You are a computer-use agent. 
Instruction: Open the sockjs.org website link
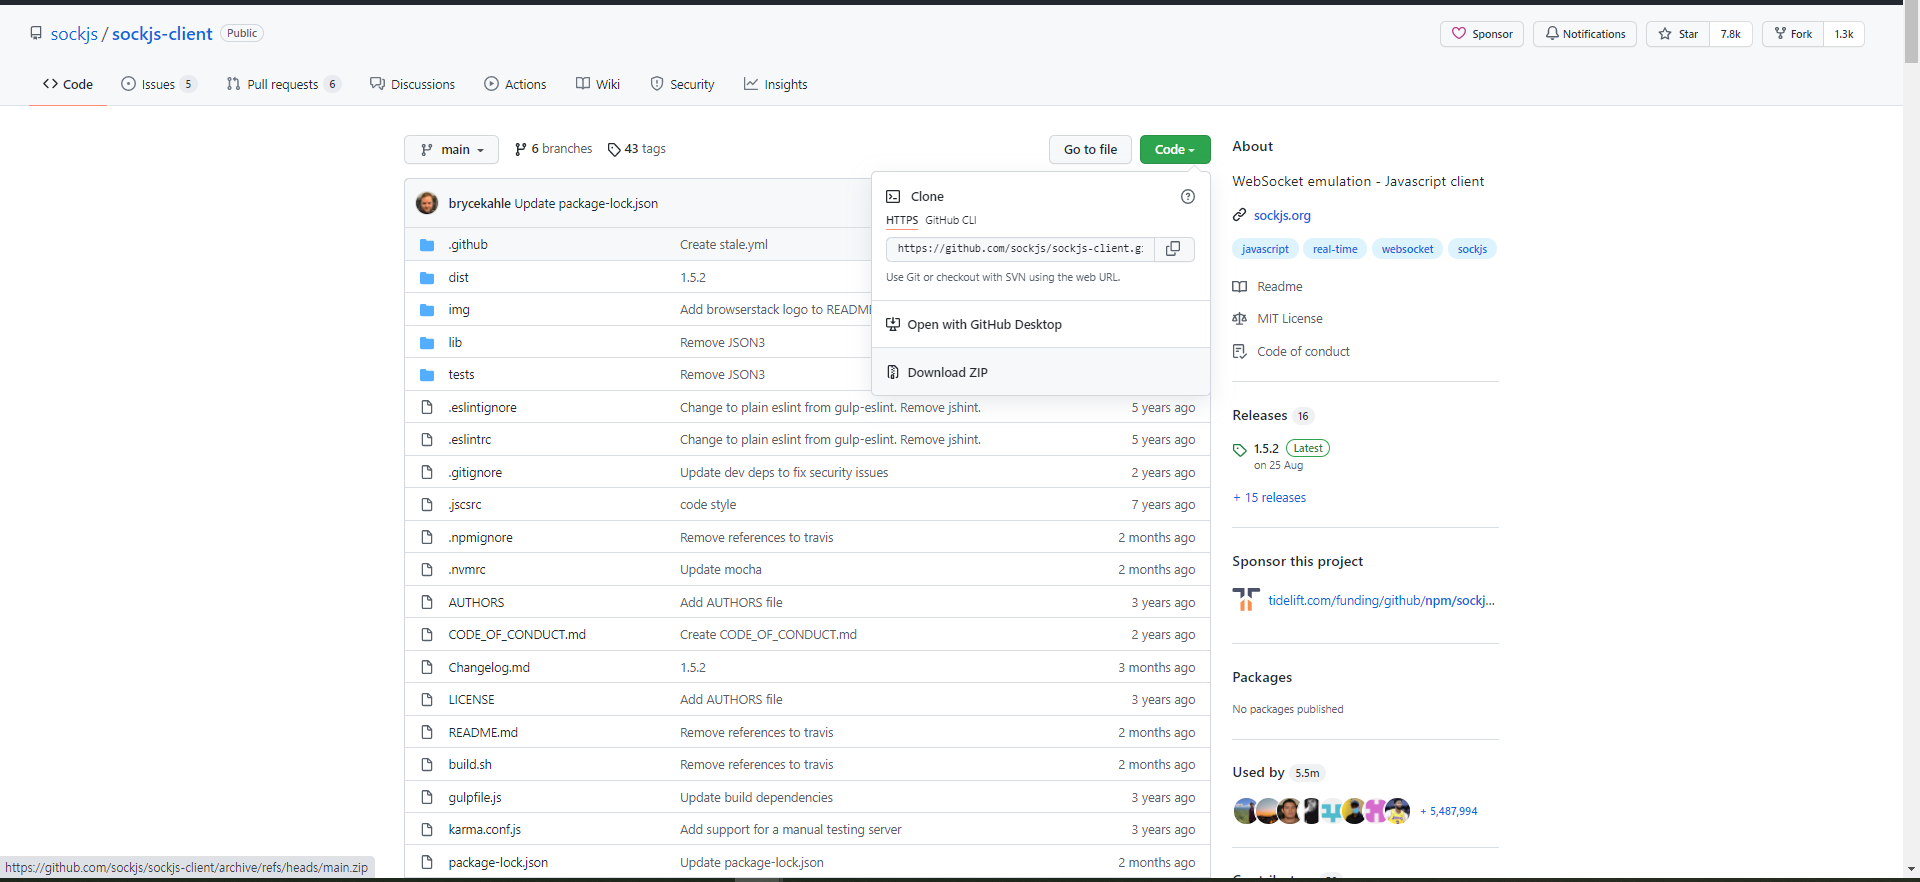click(1282, 215)
